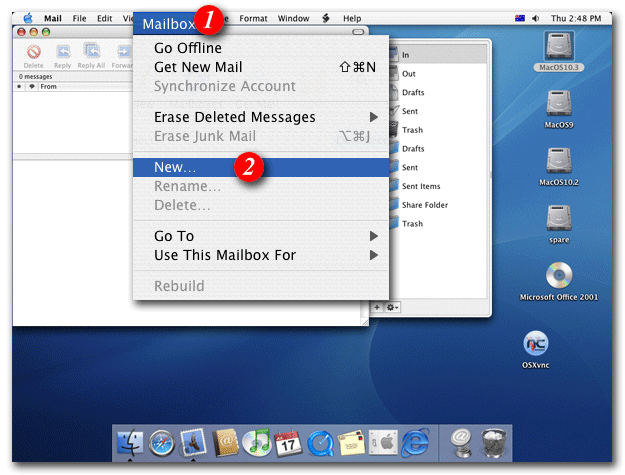Open the gear action dropdown in mailbox drawer
Image resolution: width=625 pixels, height=475 pixels.
tap(394, 307)
